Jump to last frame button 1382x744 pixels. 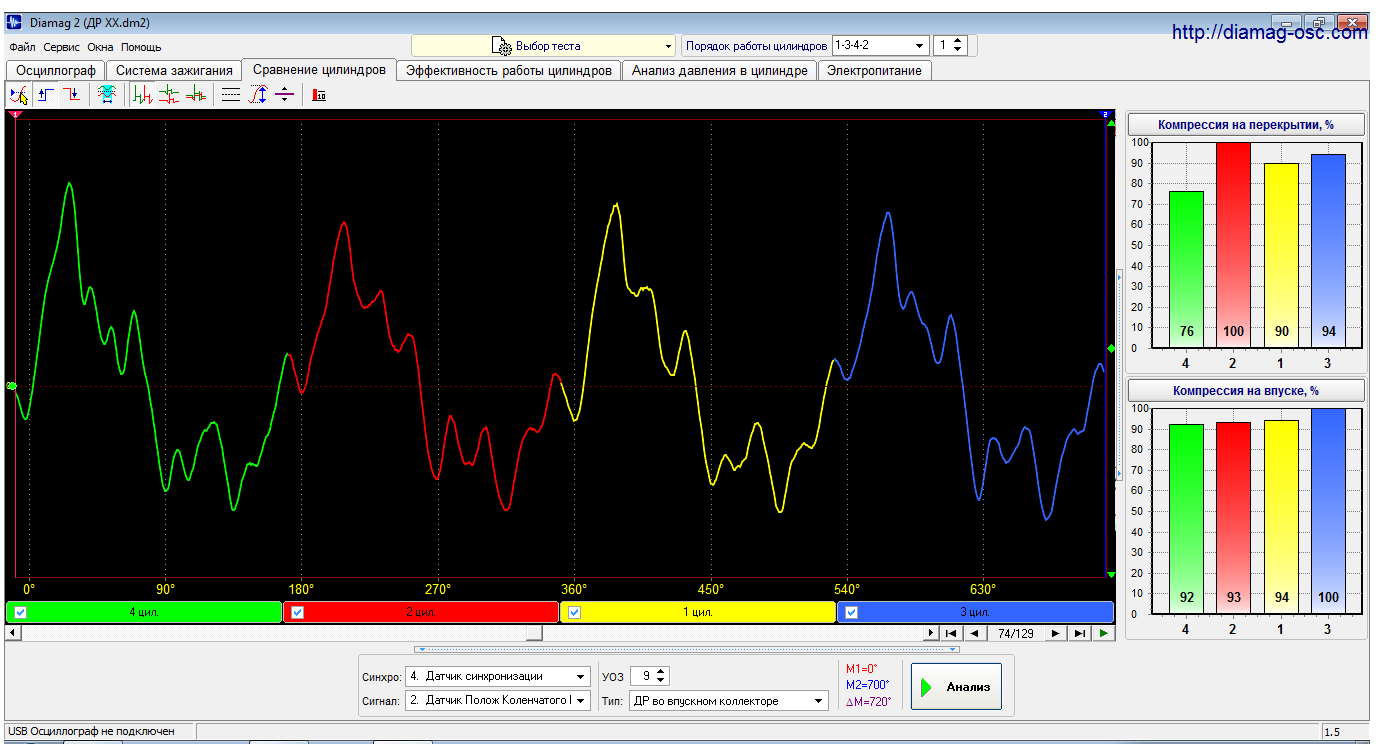coord(1079,633)
